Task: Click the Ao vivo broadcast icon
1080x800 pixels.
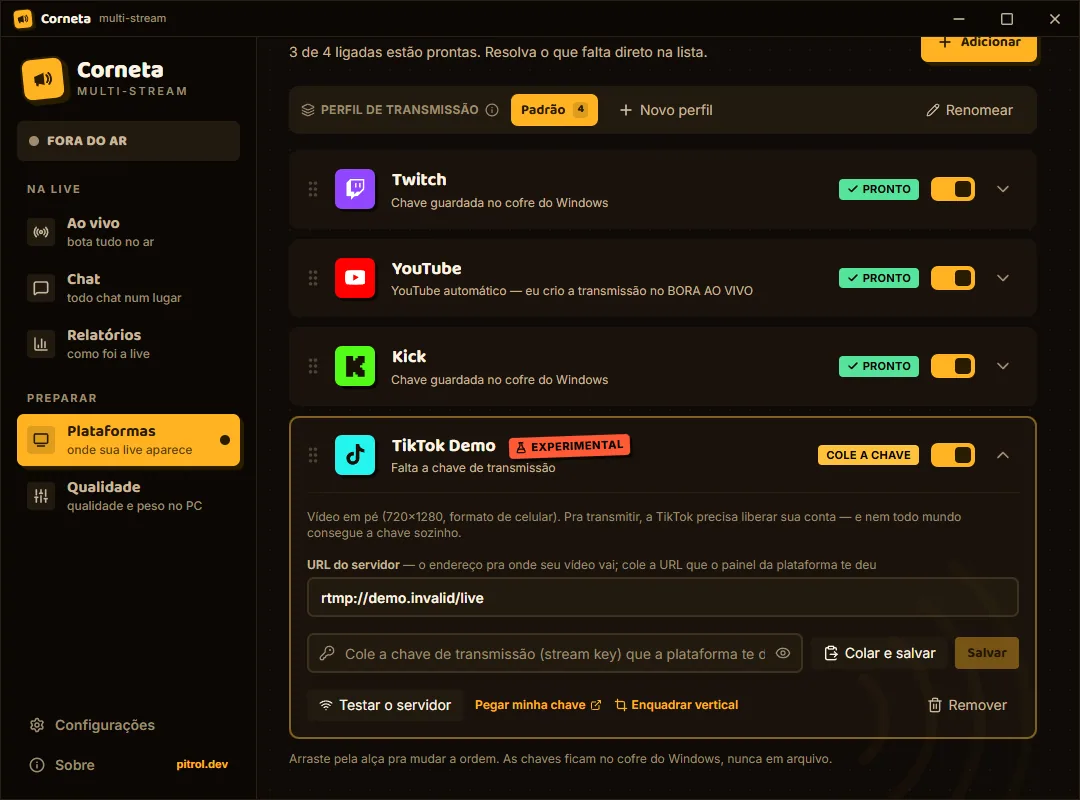Action: click(41, 232)
